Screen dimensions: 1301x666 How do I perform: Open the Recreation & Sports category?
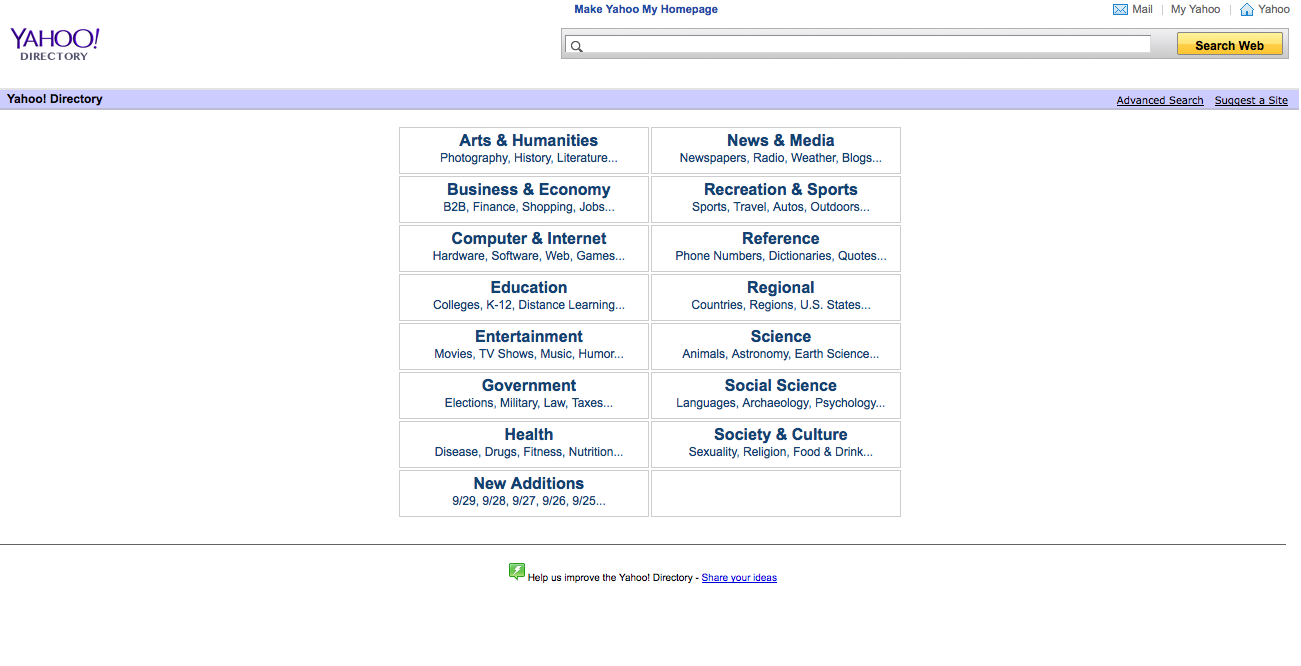pyautogui.click(x=780, y=189)
